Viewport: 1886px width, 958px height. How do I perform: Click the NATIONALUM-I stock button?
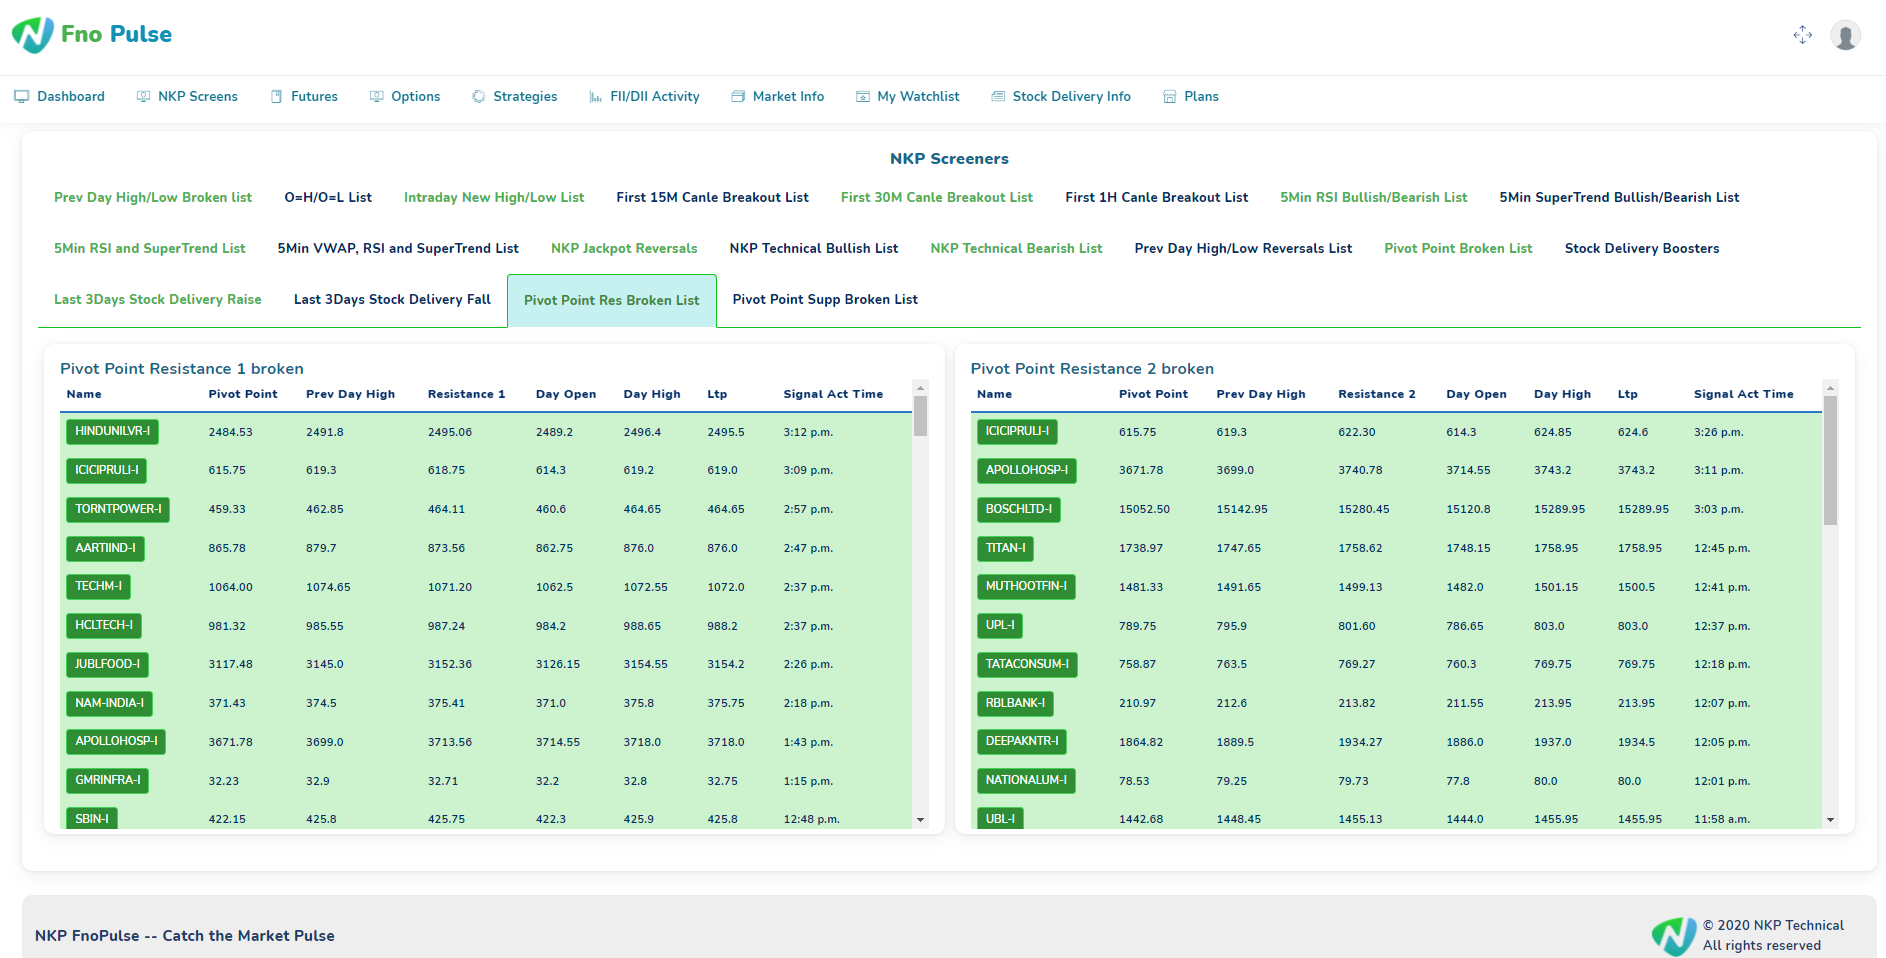tap(1026, 781)
